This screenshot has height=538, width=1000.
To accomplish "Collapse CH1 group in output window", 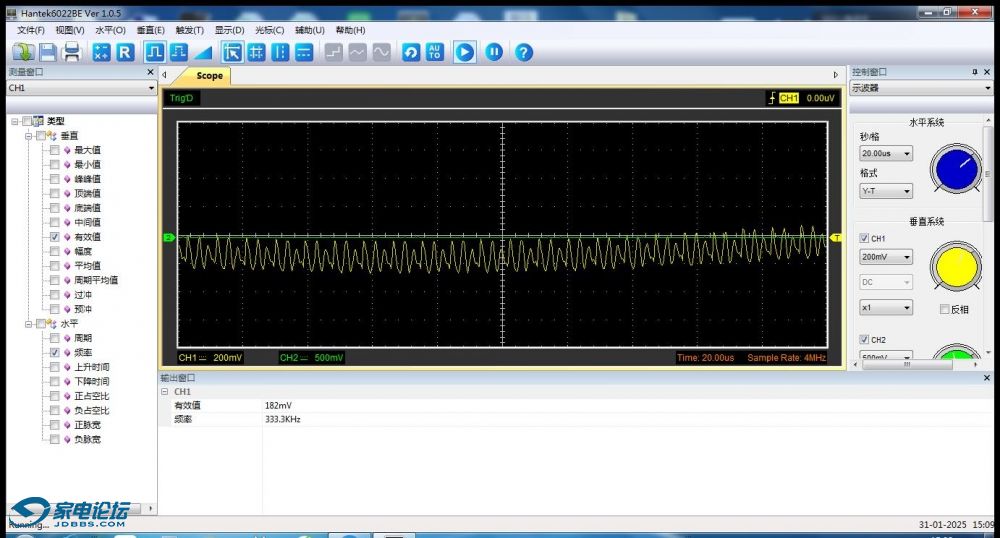I will click(x=165, y=391).
